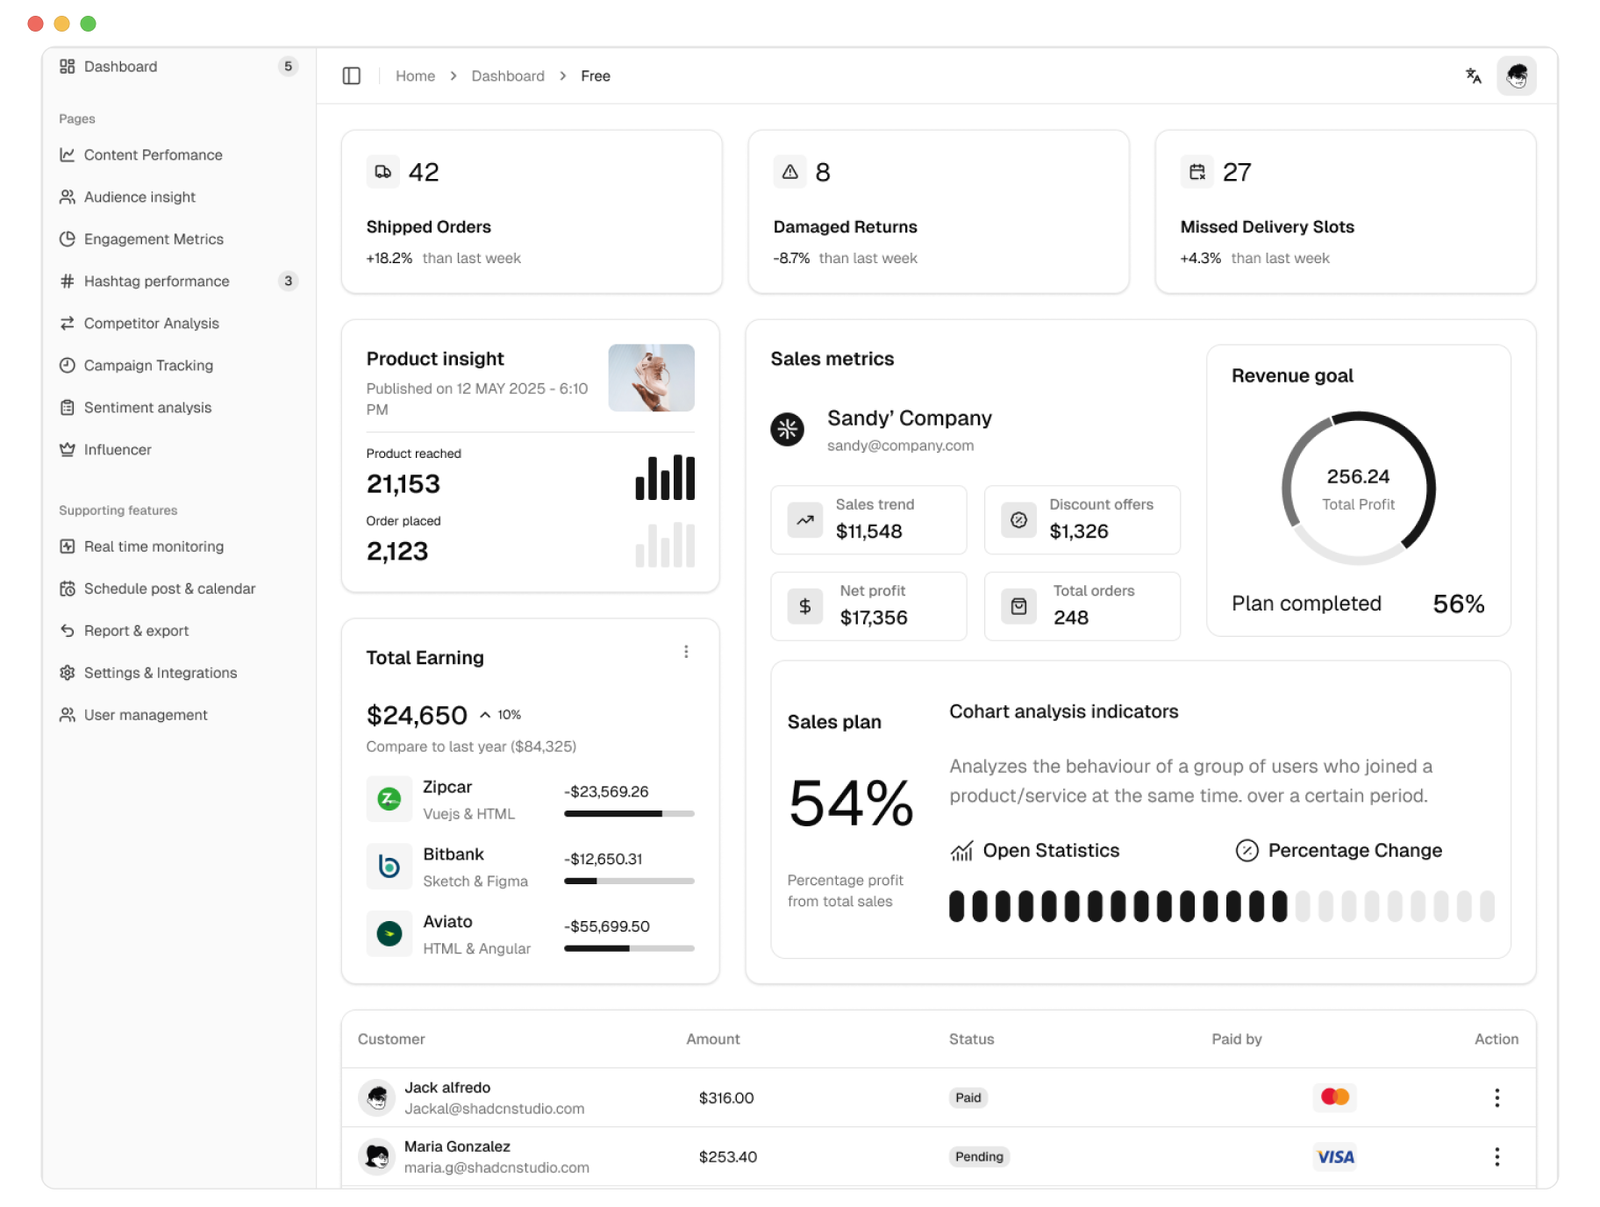Click the Total orders bag icon

pos(1019,606)
